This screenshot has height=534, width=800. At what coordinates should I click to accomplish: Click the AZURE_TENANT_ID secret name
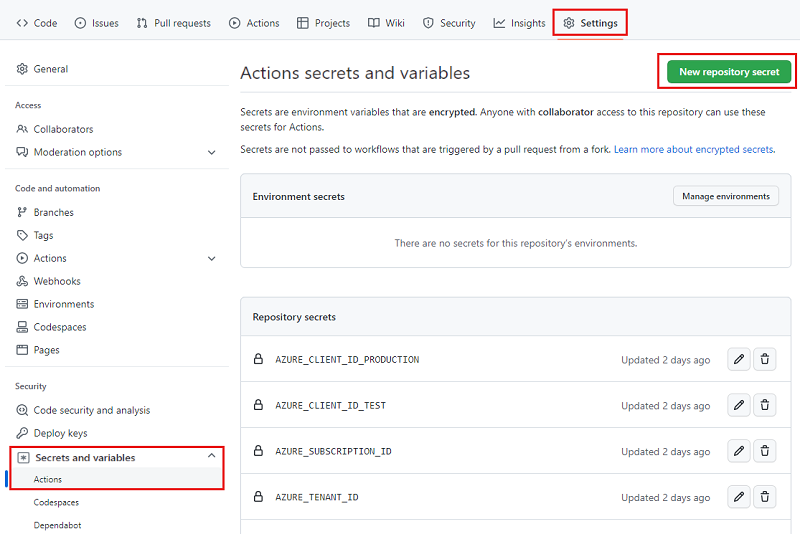point(317,497)
